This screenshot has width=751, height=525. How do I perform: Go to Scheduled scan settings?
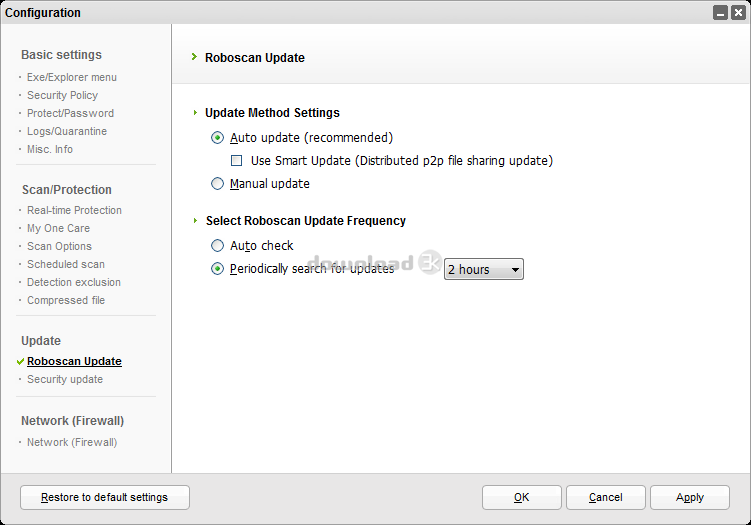pyautogui.click(x=66, y=264)
